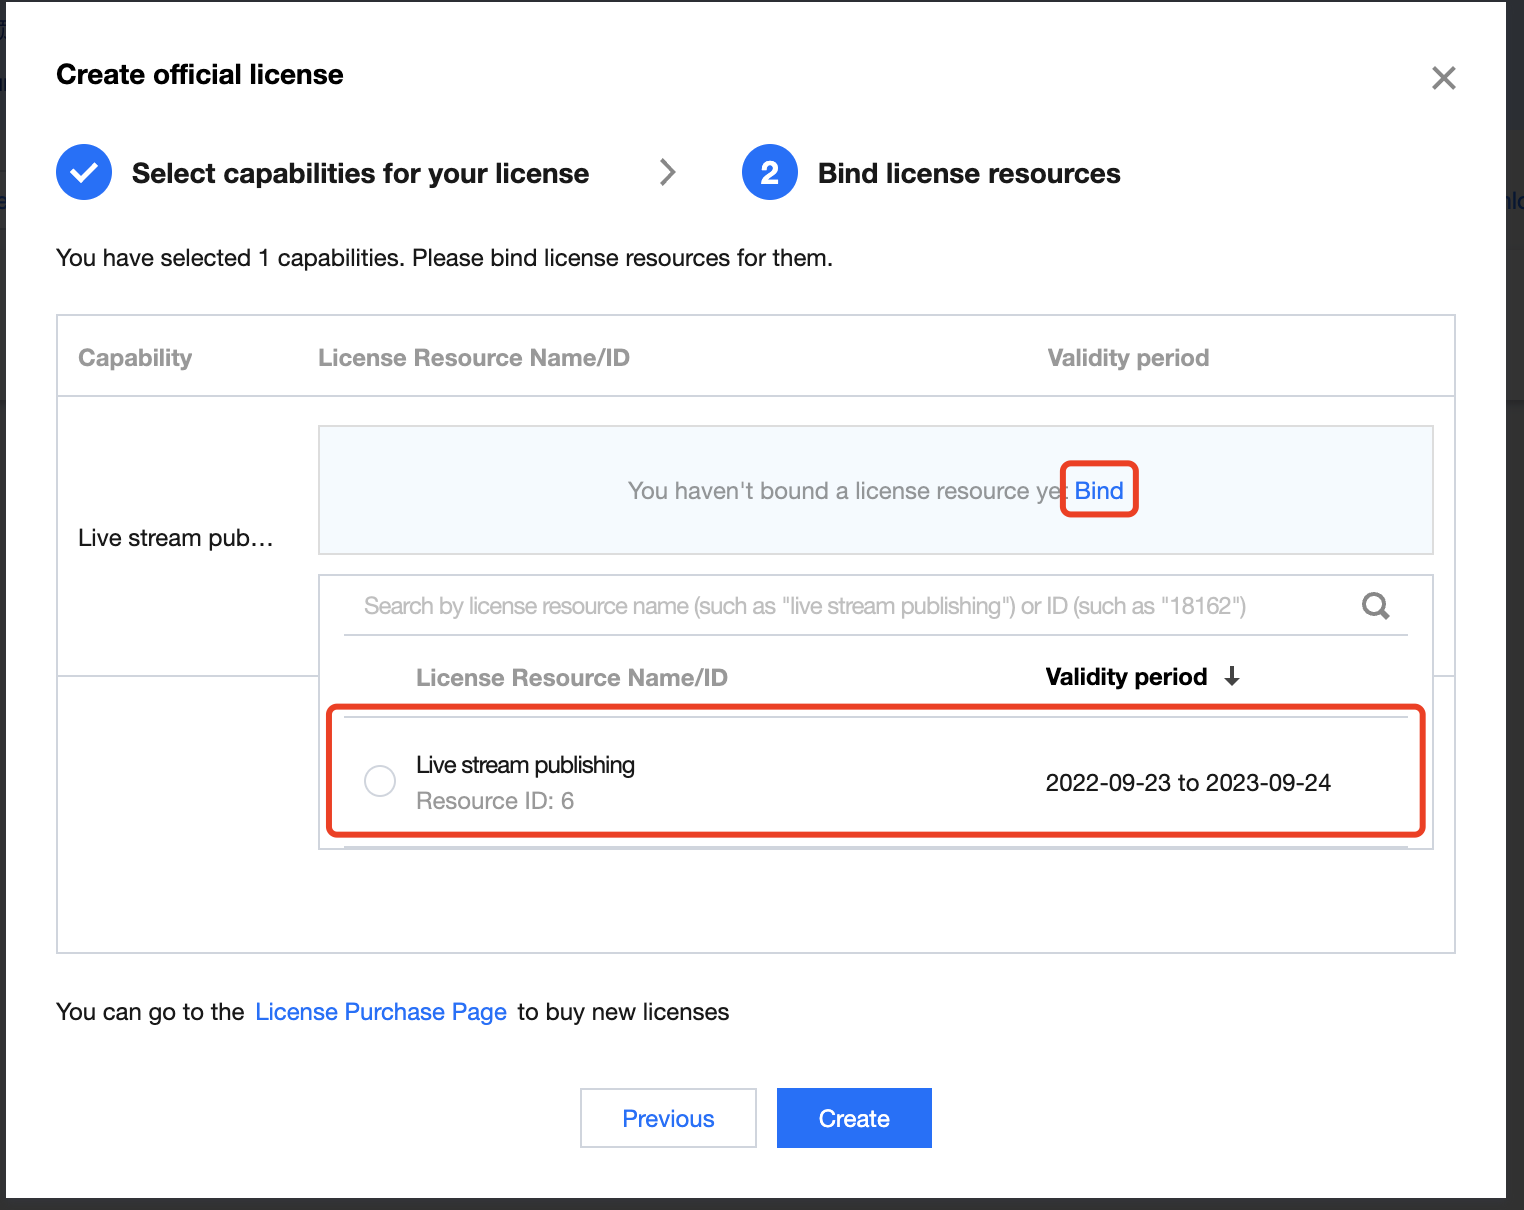This screenshot has width=1524, height=1210.
Task: Click the Previous button
Action: (668, 1118)
